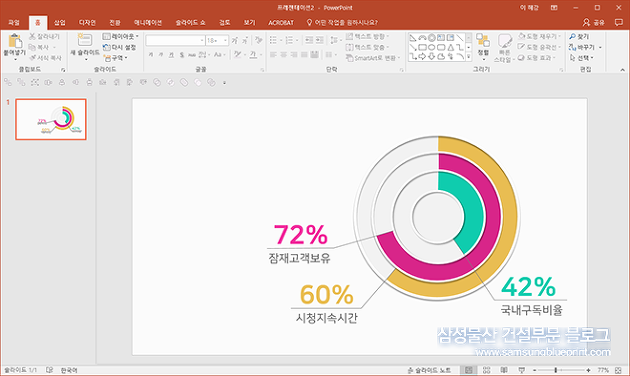The image size is (630, 376).
Task: Click Format Painter (서식 복사)
Action: tap(46, 58)
